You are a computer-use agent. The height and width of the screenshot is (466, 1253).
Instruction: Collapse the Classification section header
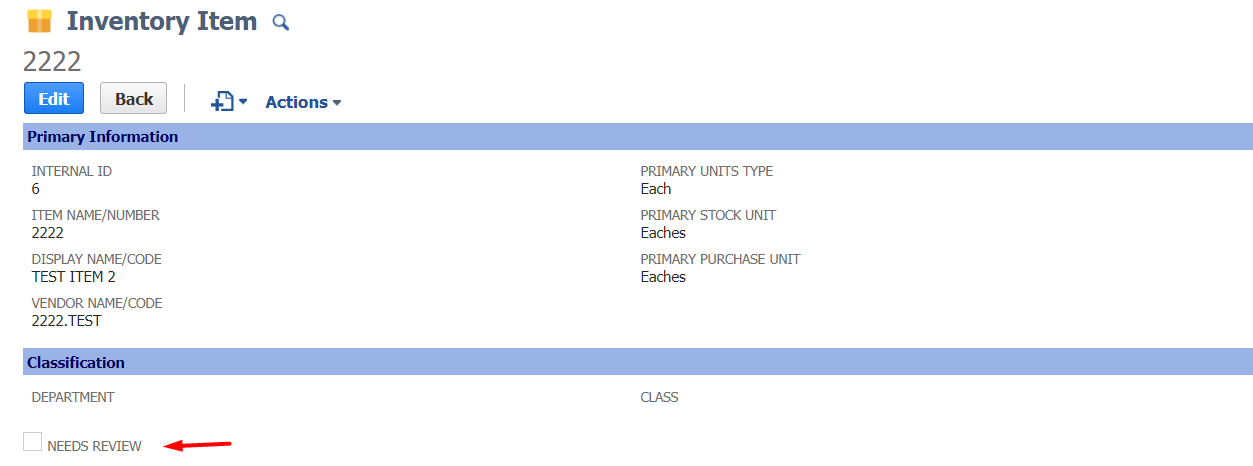(638, 362)
